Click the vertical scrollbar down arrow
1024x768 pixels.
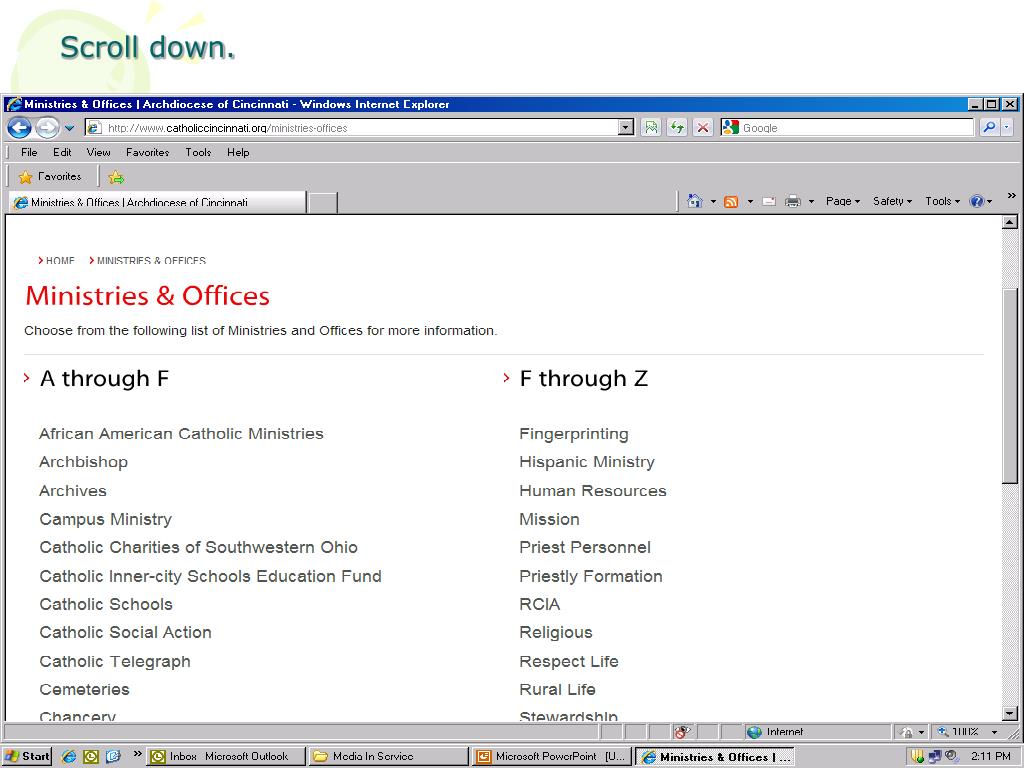[1010, 713]
